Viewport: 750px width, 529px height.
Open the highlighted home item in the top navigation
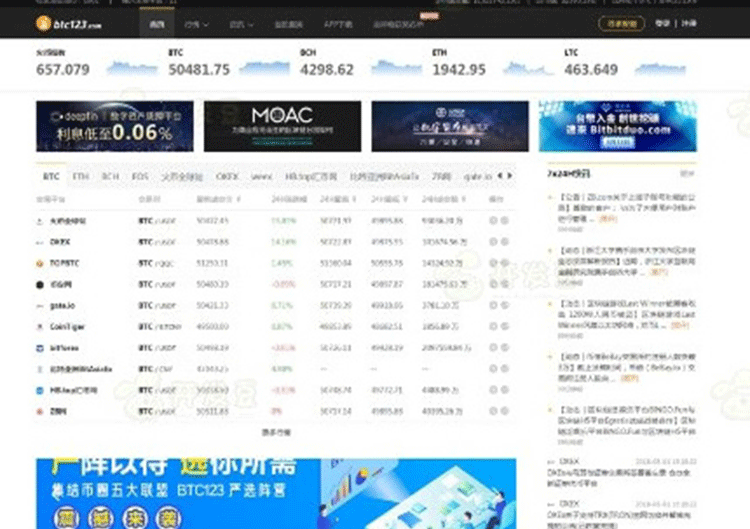(x=157, y=24)
